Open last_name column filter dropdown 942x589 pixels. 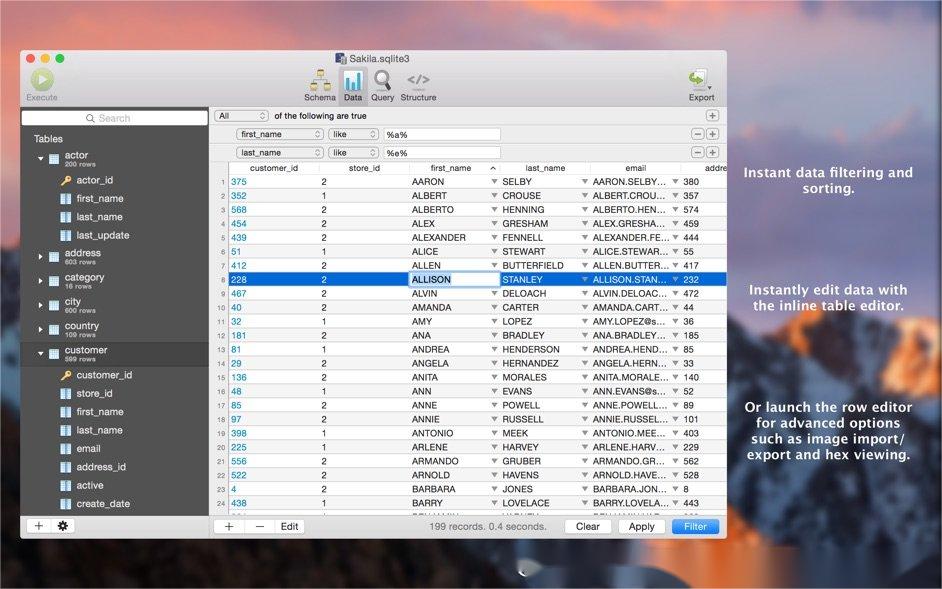pos(280,153)
